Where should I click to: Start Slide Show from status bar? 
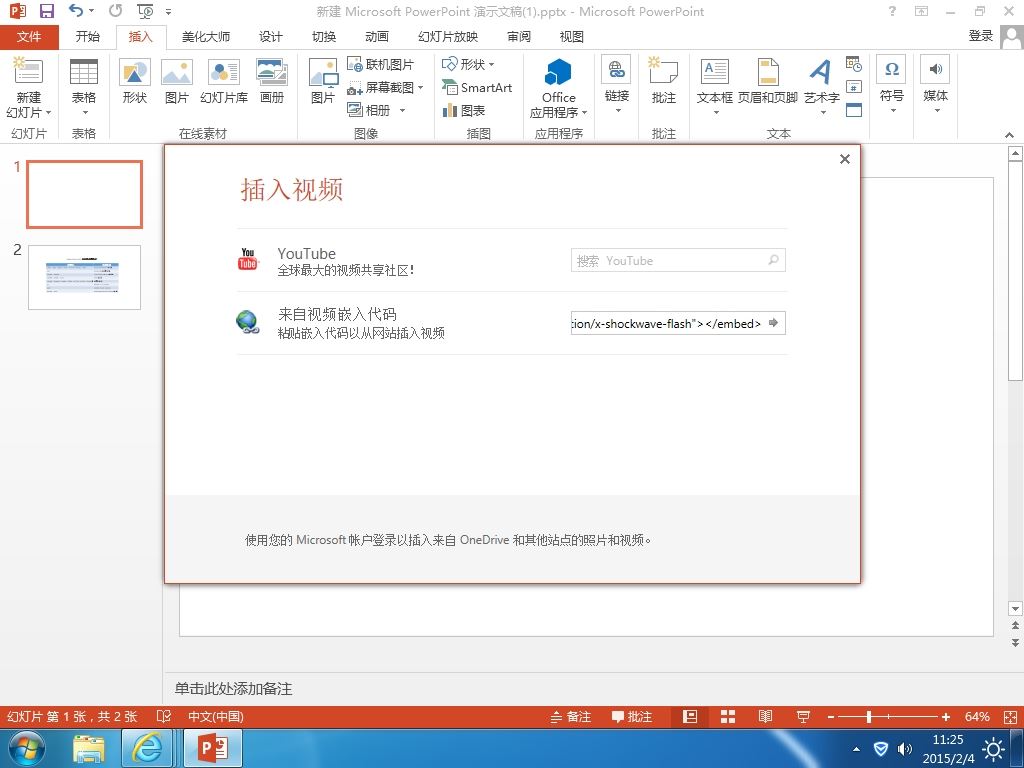(803, 716)
